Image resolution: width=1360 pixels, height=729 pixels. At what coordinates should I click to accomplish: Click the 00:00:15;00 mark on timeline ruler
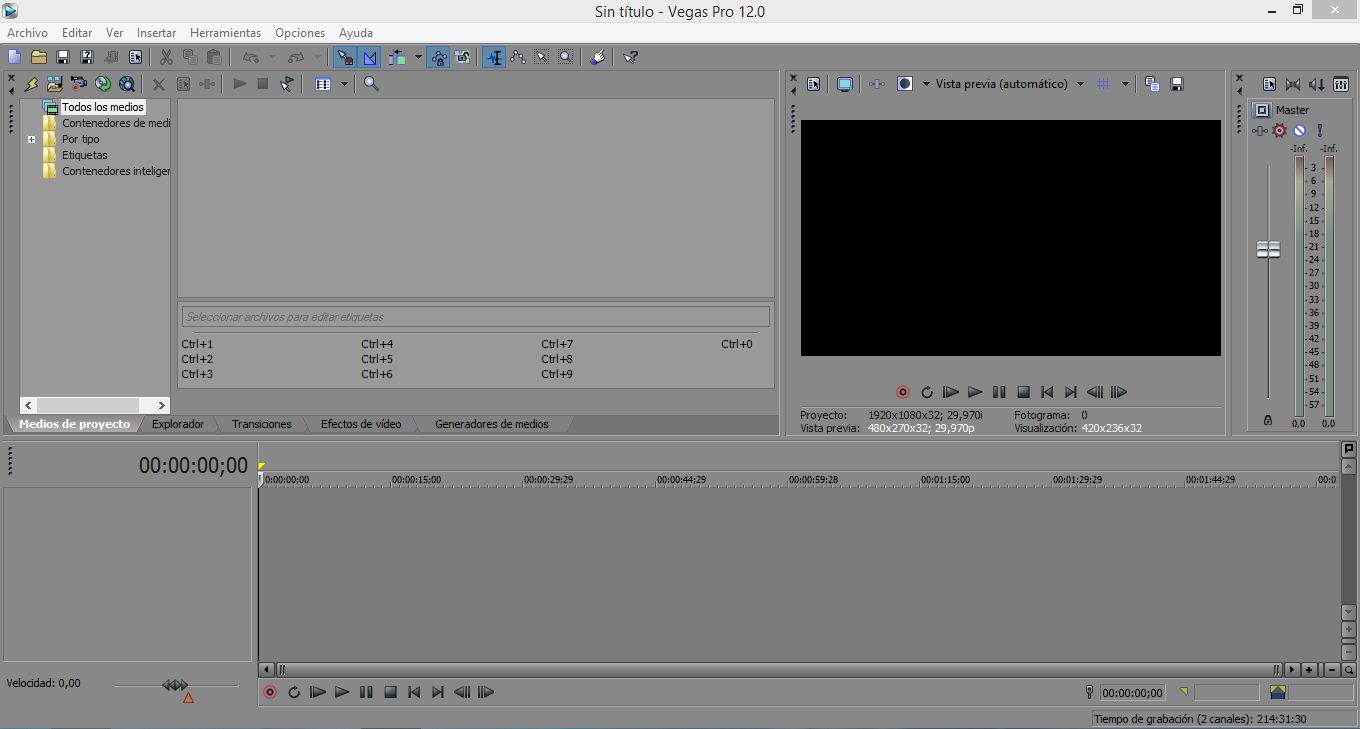[416, 480]
